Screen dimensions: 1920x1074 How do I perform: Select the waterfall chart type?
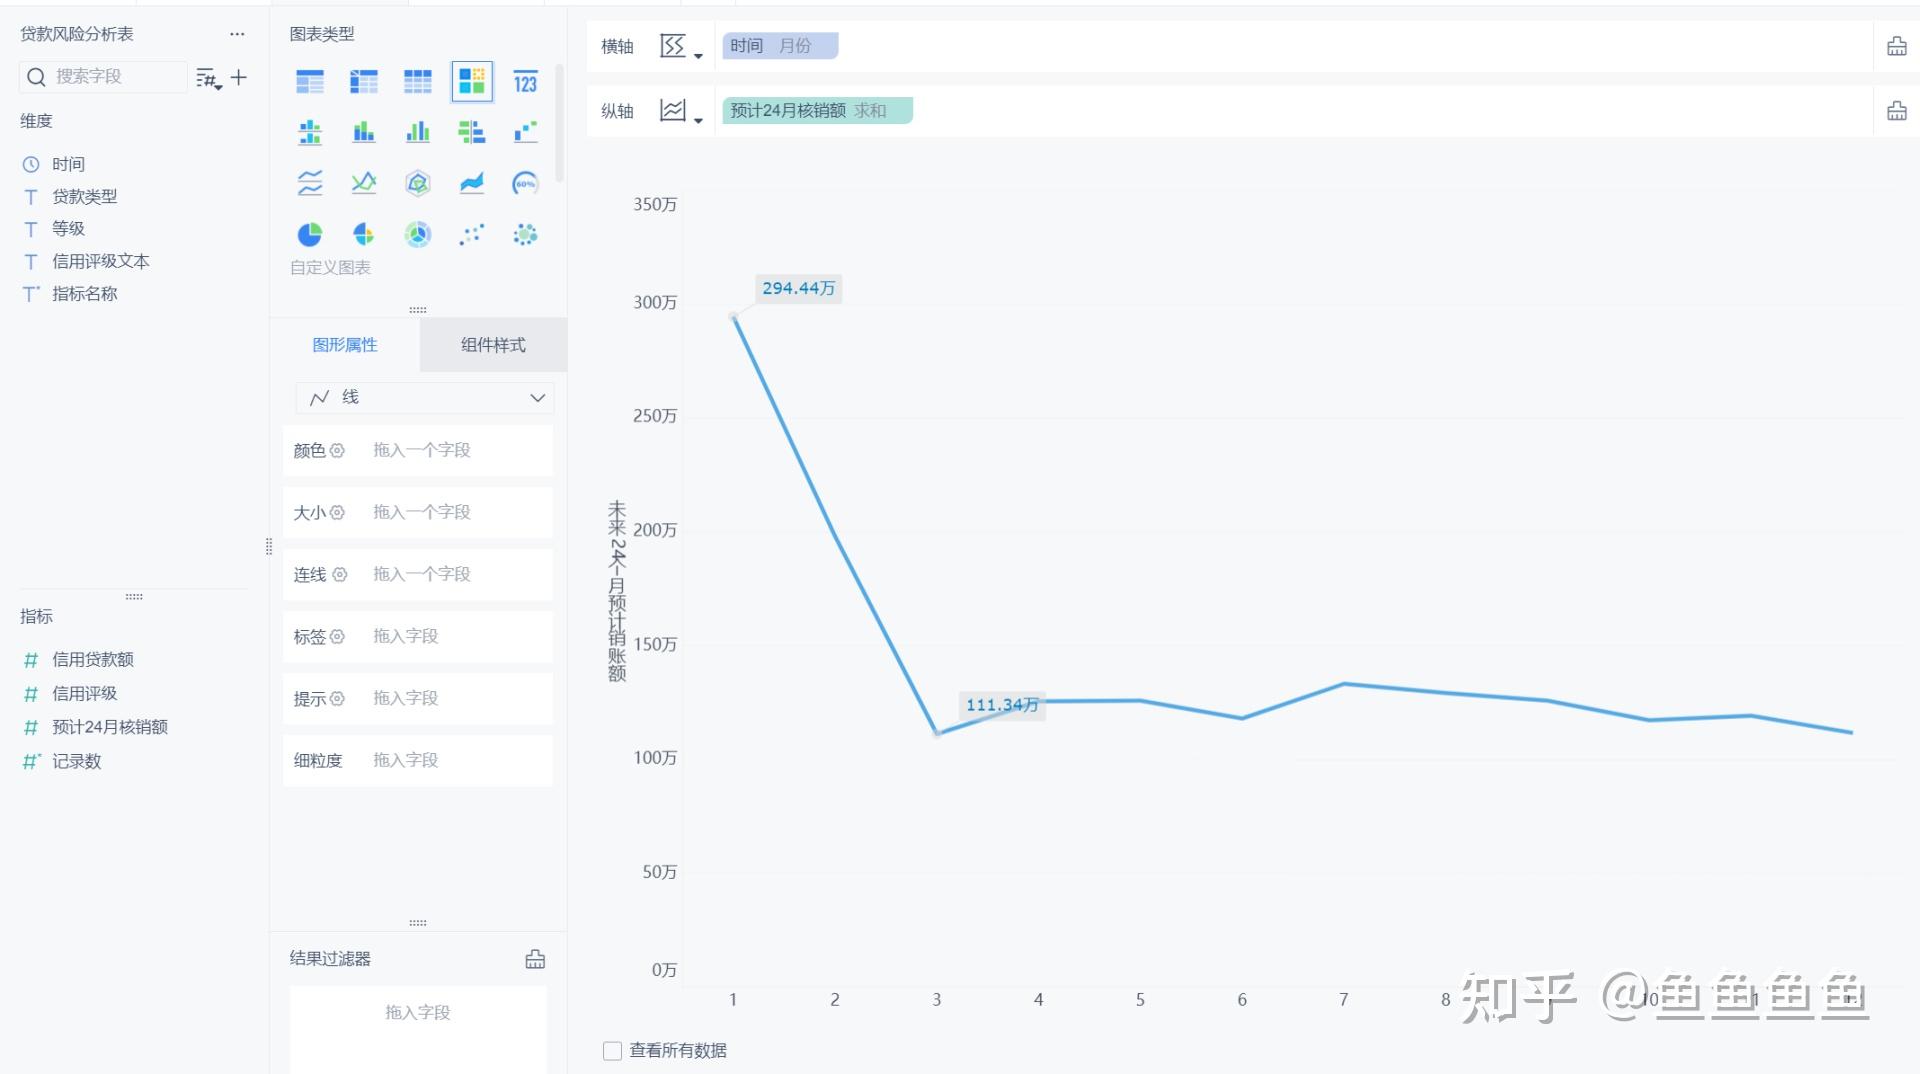(525, 131)
